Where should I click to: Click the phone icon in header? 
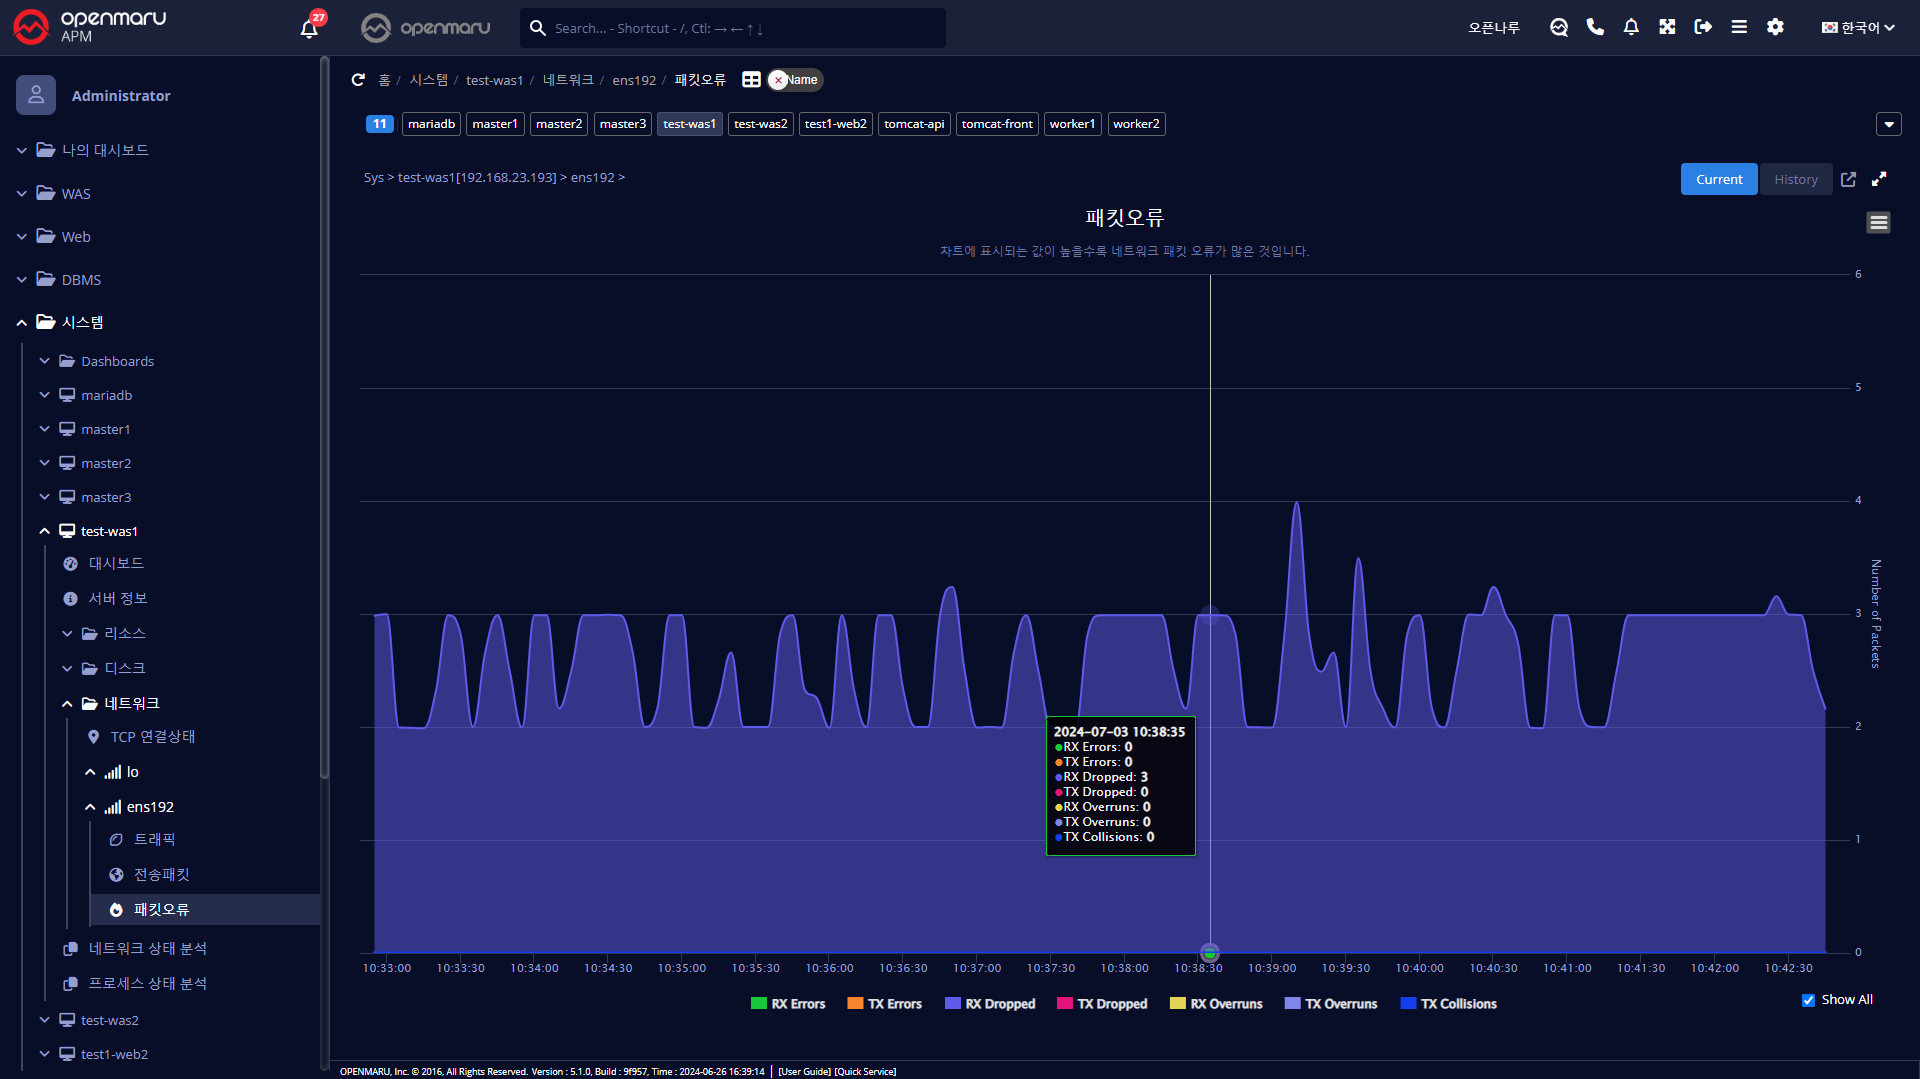(1595, 27)
